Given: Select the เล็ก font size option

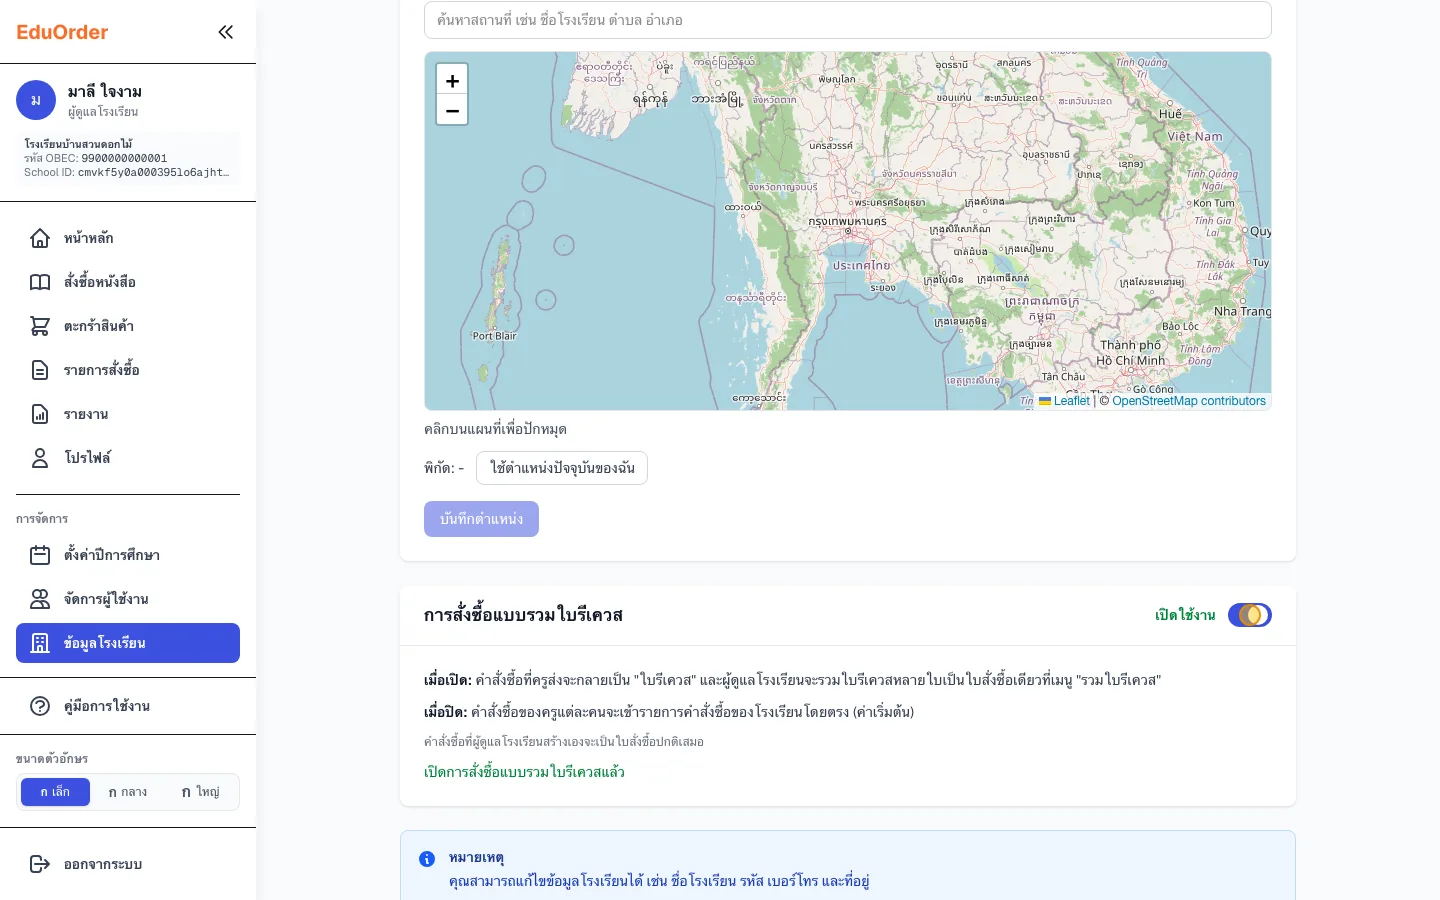Looking at the screenshot, I should [x=55, y=792].
